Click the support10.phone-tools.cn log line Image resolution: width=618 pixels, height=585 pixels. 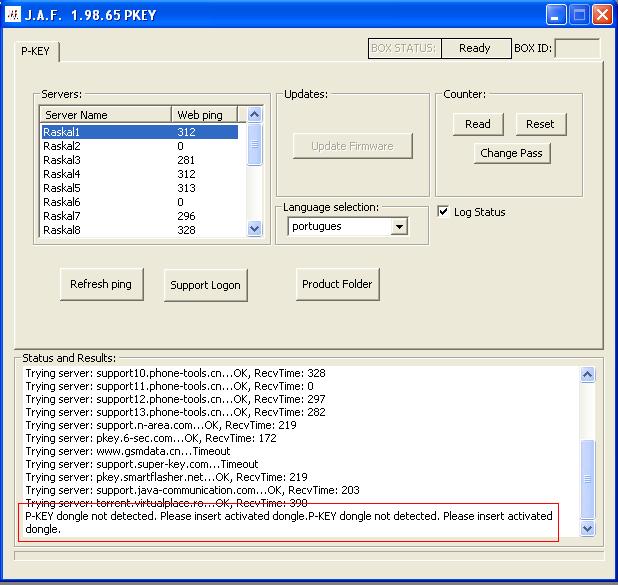[x=175, y=373]
